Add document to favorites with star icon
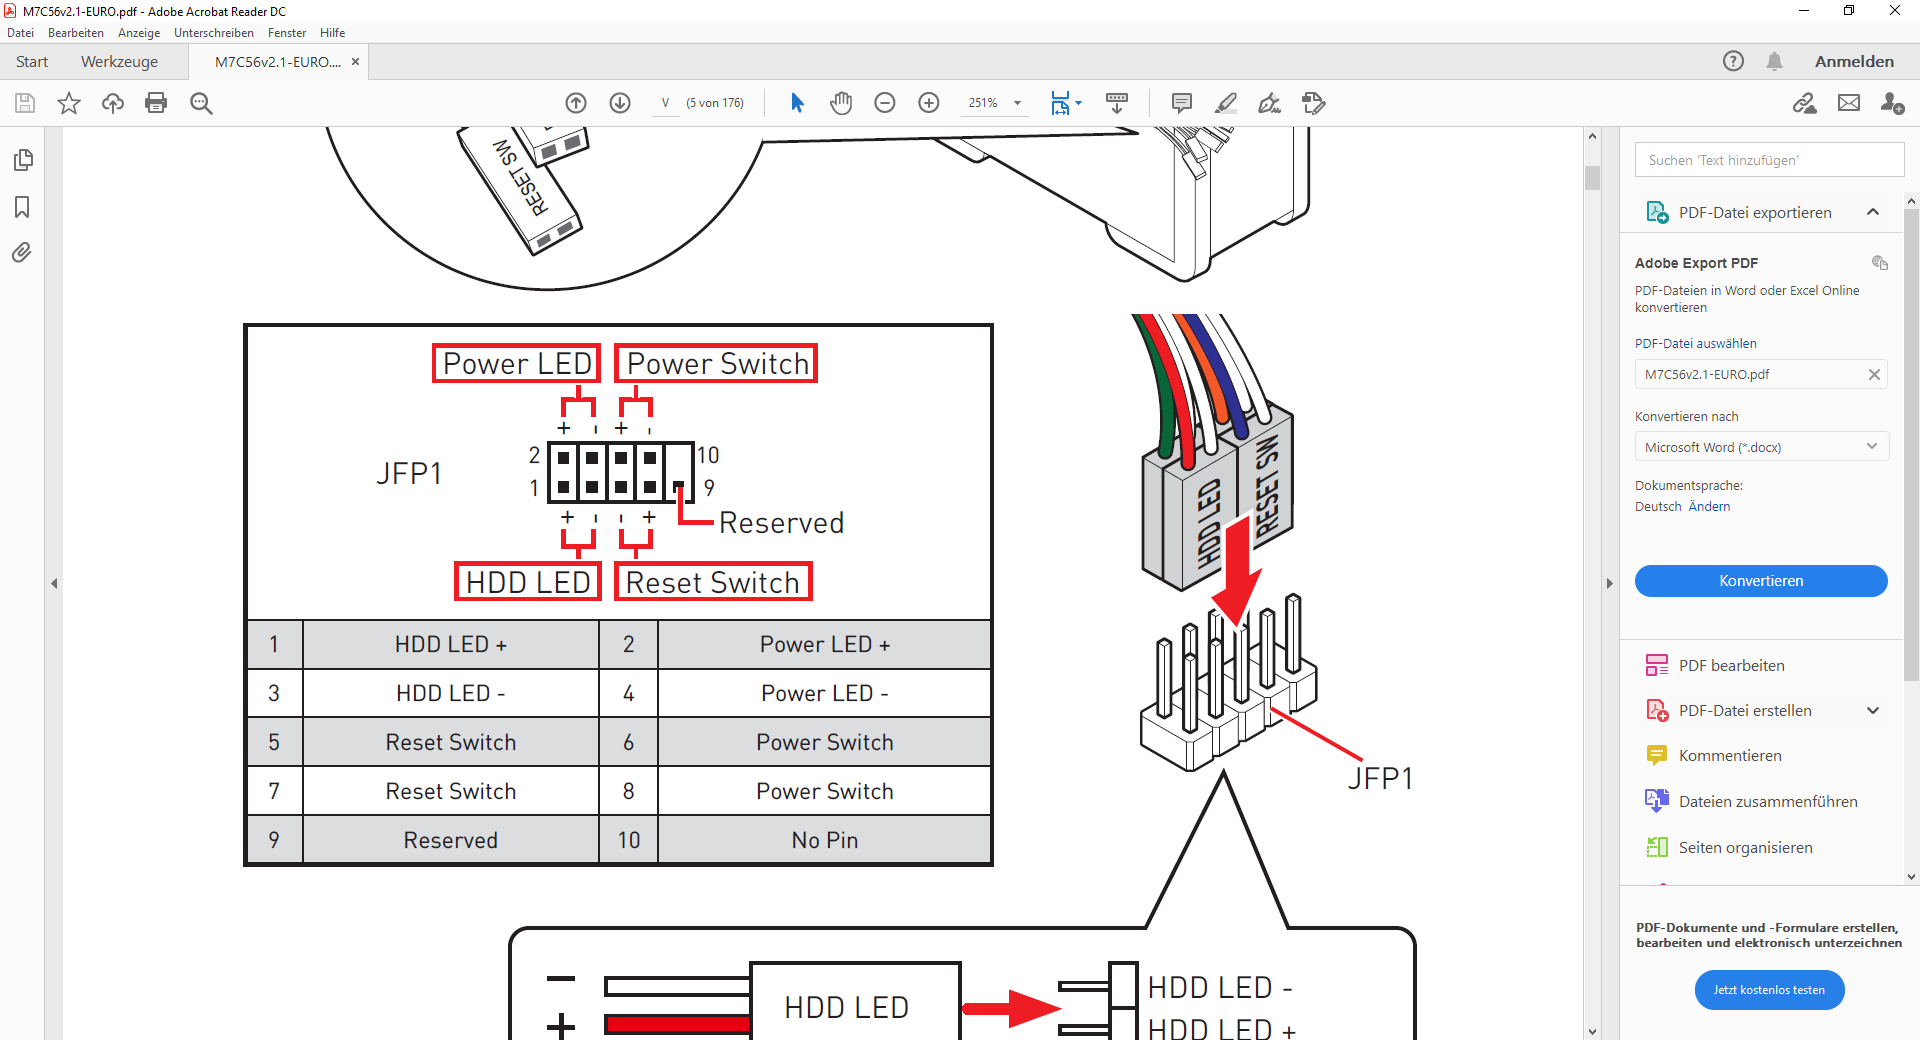This screenshot has height=1040, width=1920. click(x=69, y=103)
